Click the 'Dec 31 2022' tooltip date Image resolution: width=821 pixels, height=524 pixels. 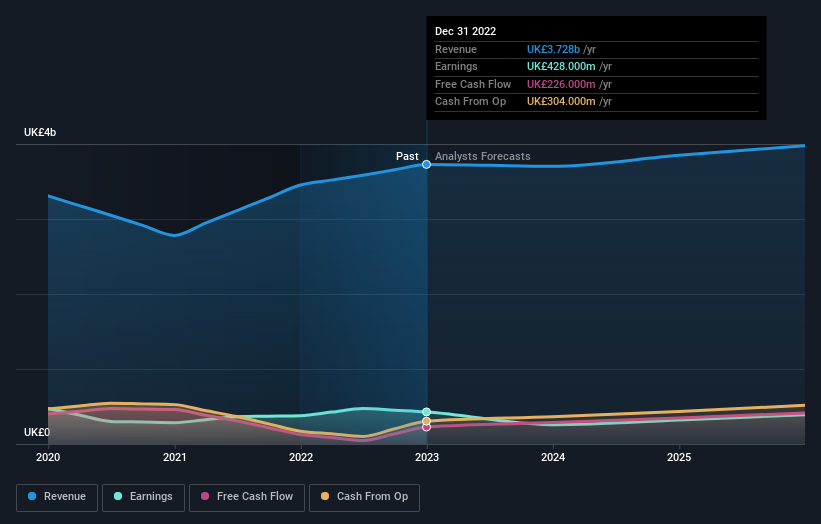coord(465,31)
